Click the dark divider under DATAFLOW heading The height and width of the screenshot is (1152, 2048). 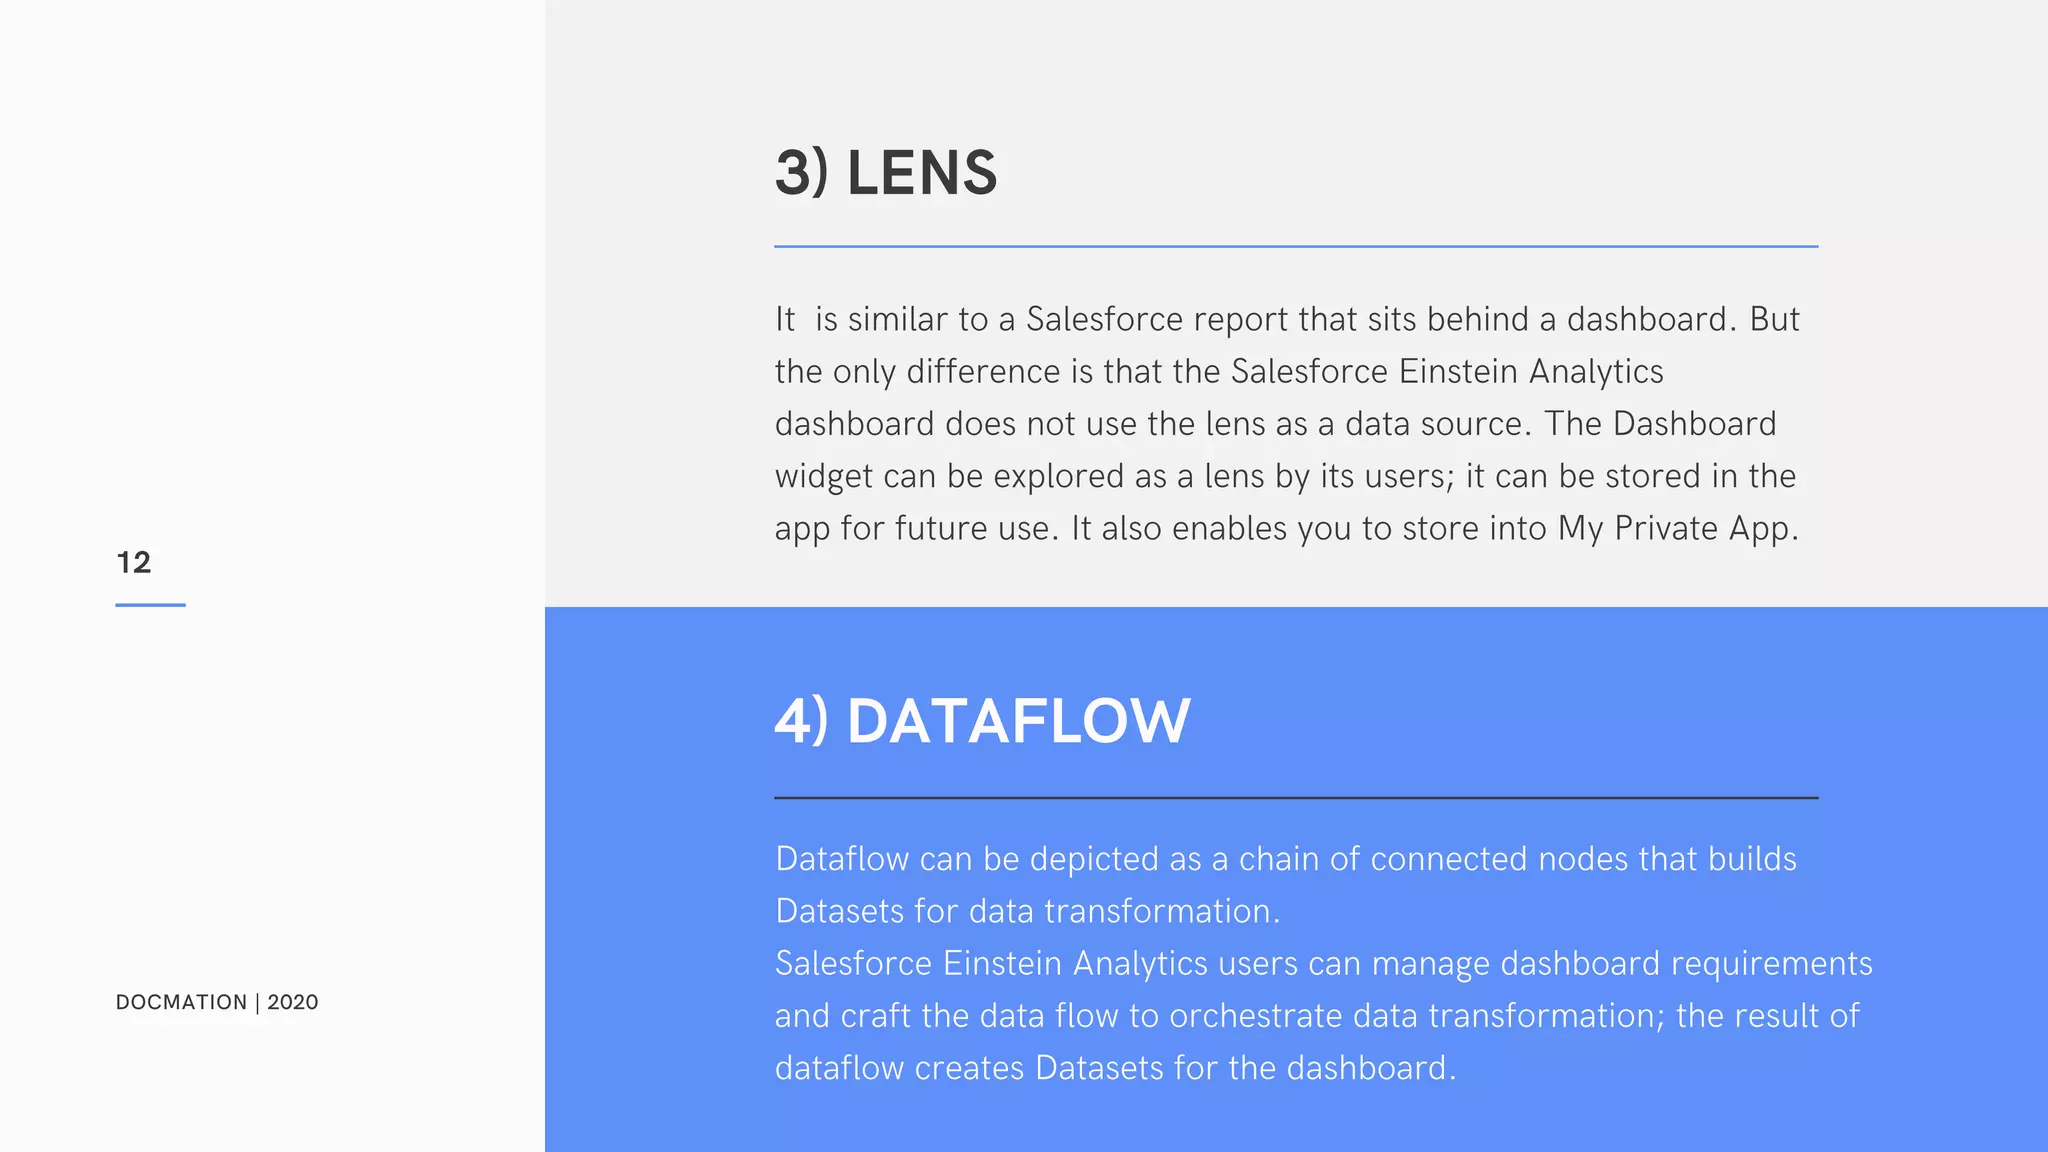(1296, 798)
